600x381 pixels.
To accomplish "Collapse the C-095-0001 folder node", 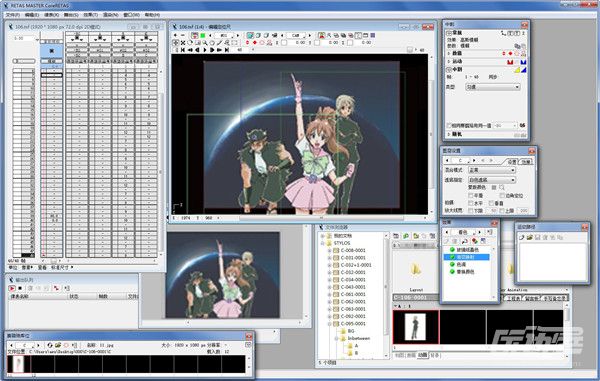I will tap(329, 324).
